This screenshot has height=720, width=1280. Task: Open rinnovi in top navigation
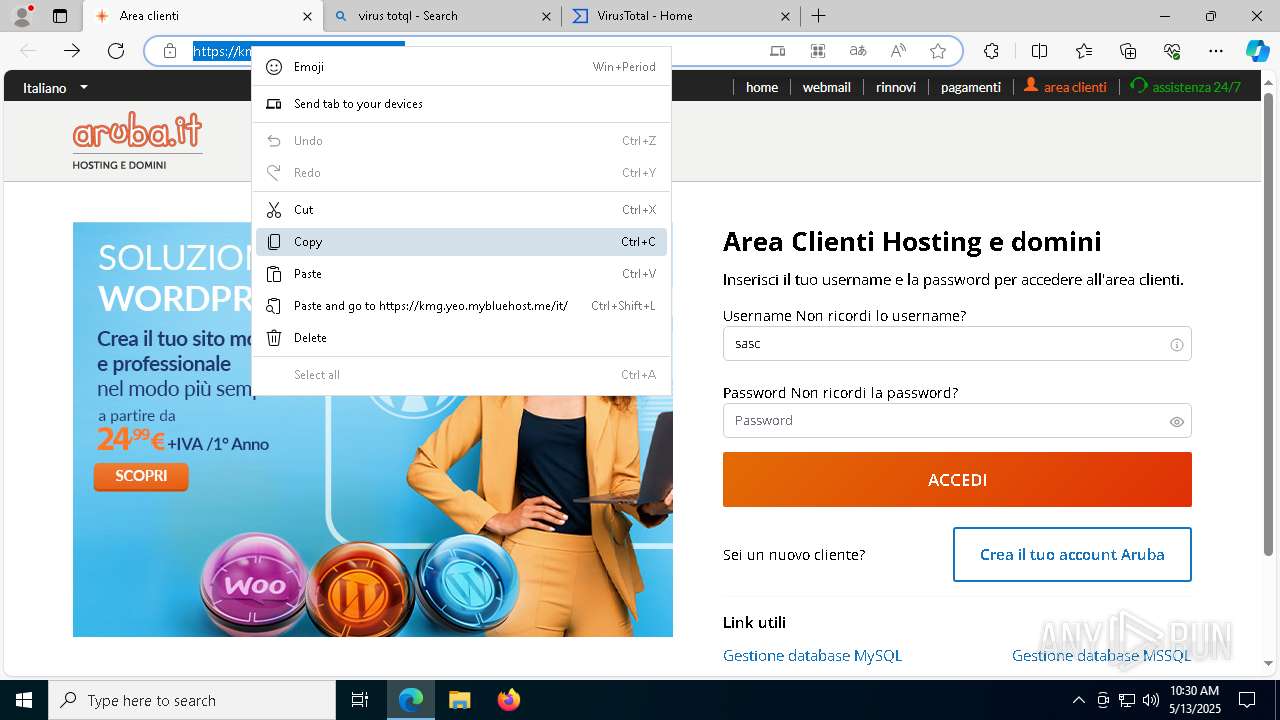click(x=896, y=87)
